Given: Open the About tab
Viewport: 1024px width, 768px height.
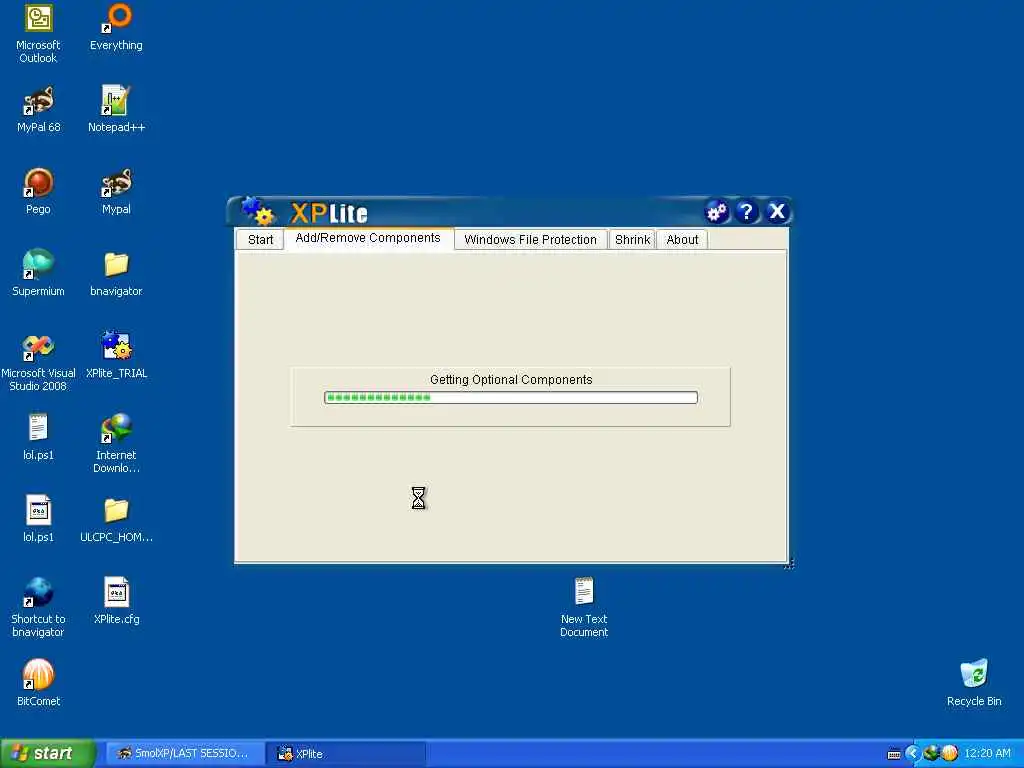Looking at the screenshot, I should (x=682, y=240).
